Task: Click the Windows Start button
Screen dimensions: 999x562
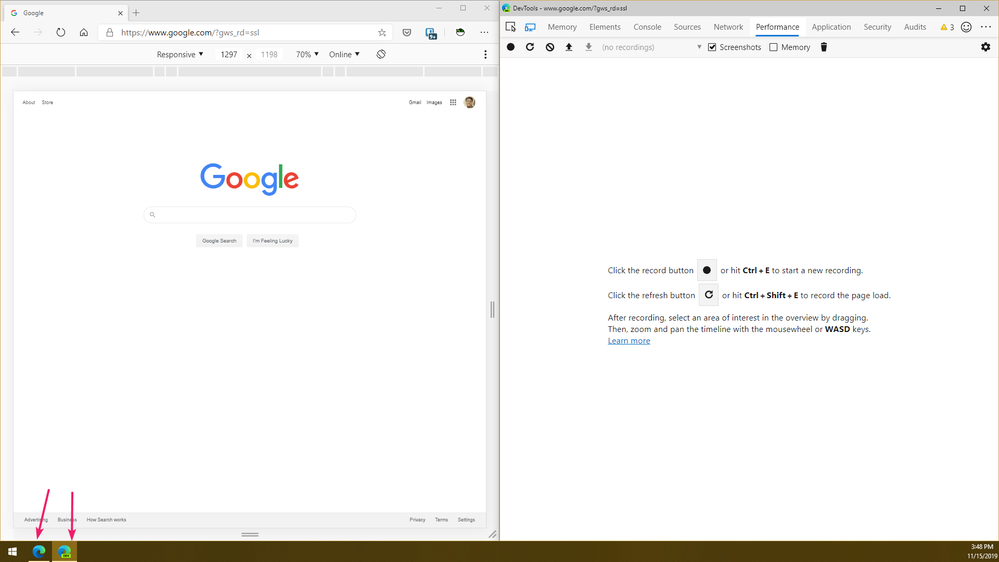Action: click(12, 552)
